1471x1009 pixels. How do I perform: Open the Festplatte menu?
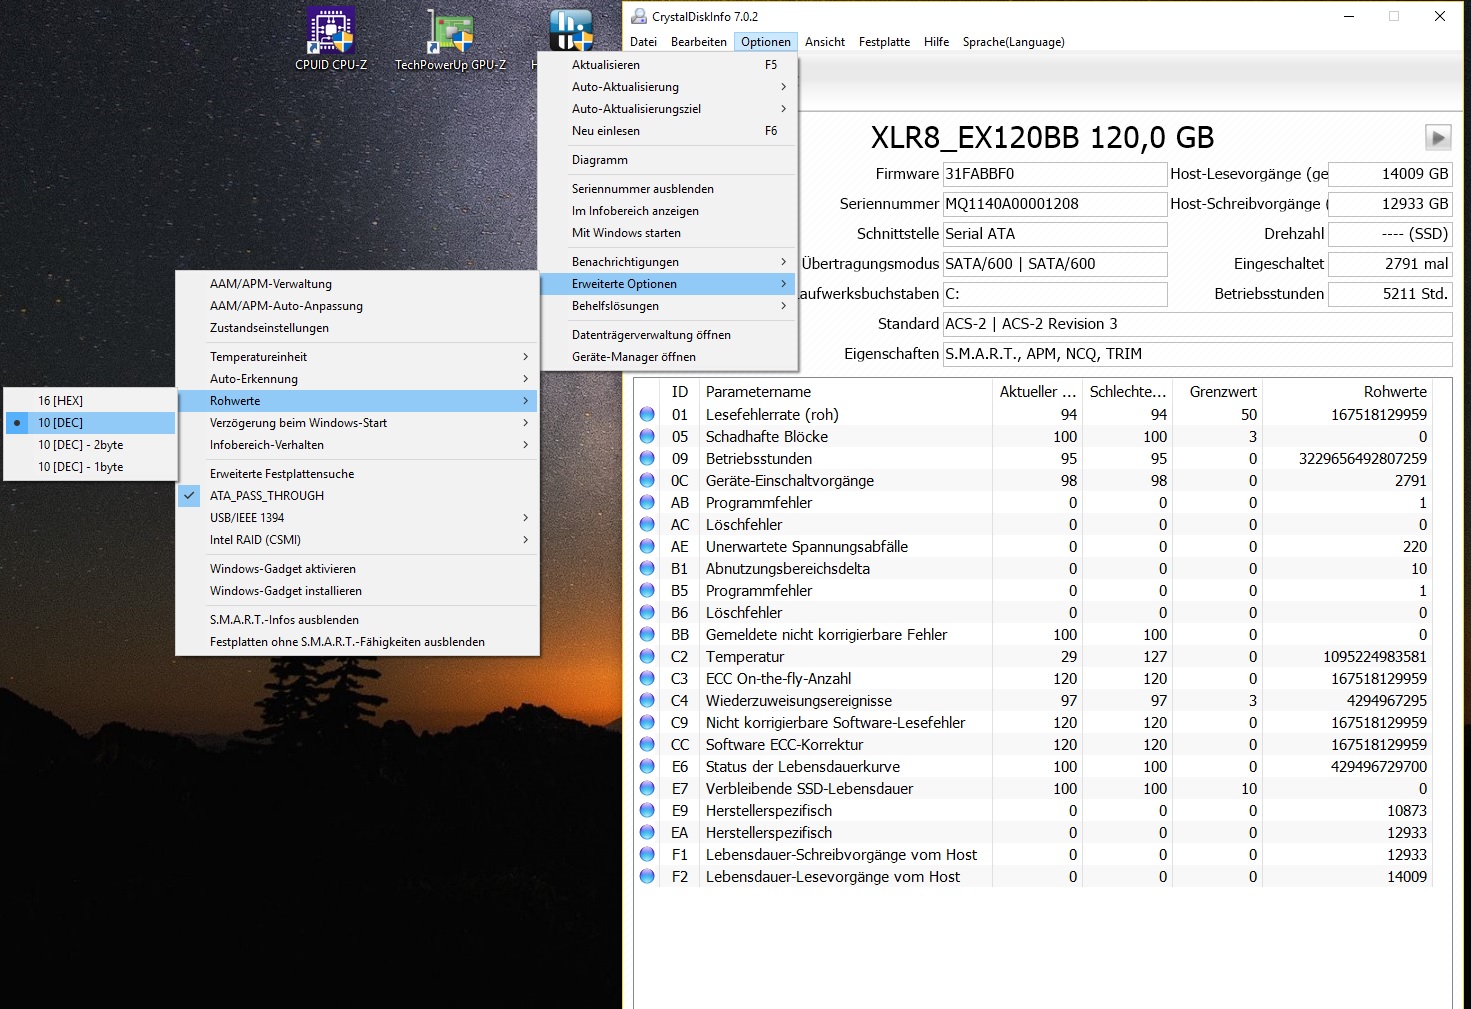[x=884, y=42]
